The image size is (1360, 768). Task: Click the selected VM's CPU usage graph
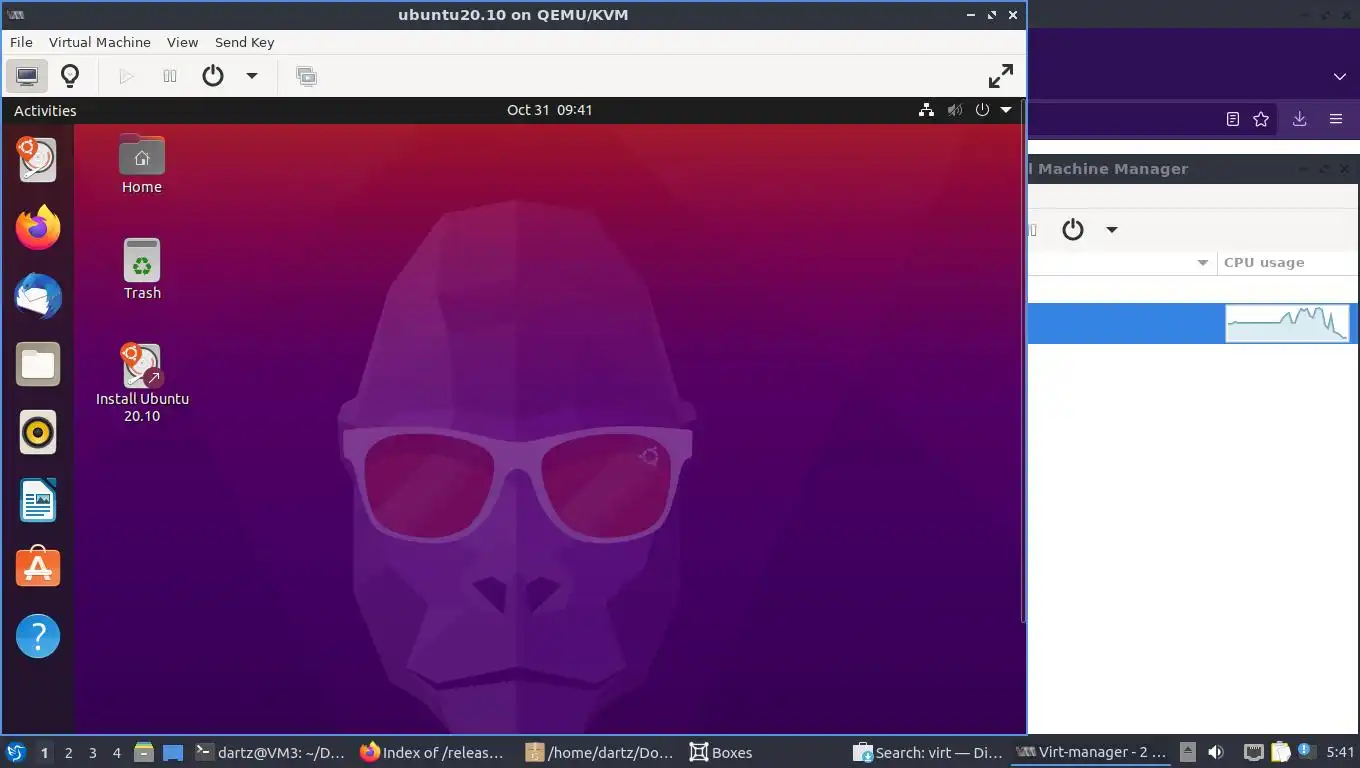(1287, 323)
